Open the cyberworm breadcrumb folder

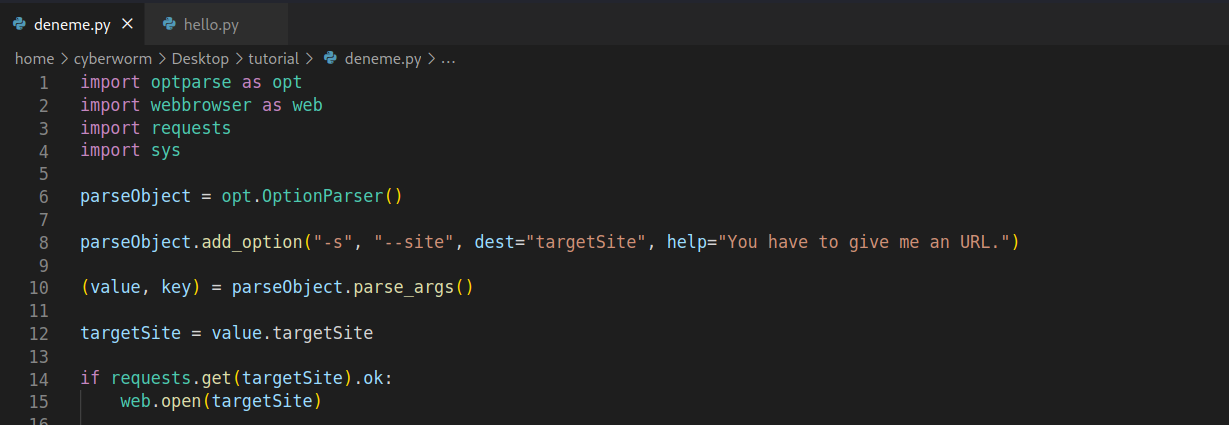pos(113,59)
